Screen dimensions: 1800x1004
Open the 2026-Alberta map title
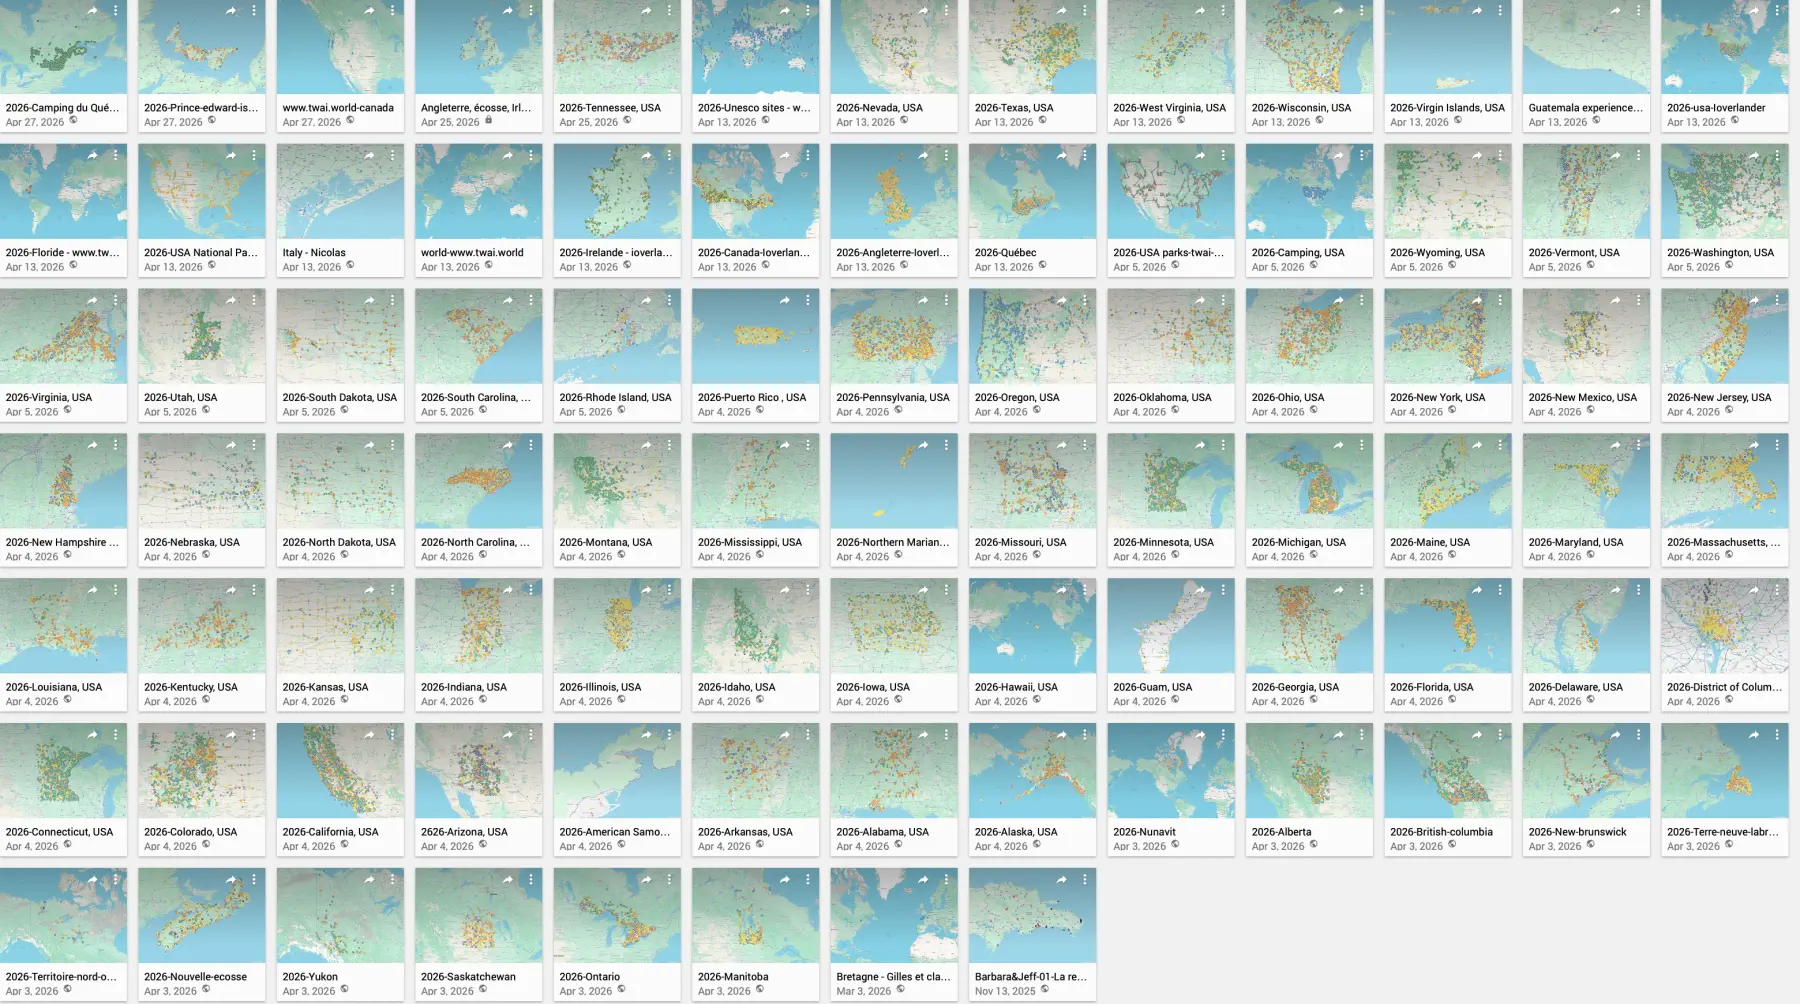(1281, 832)
